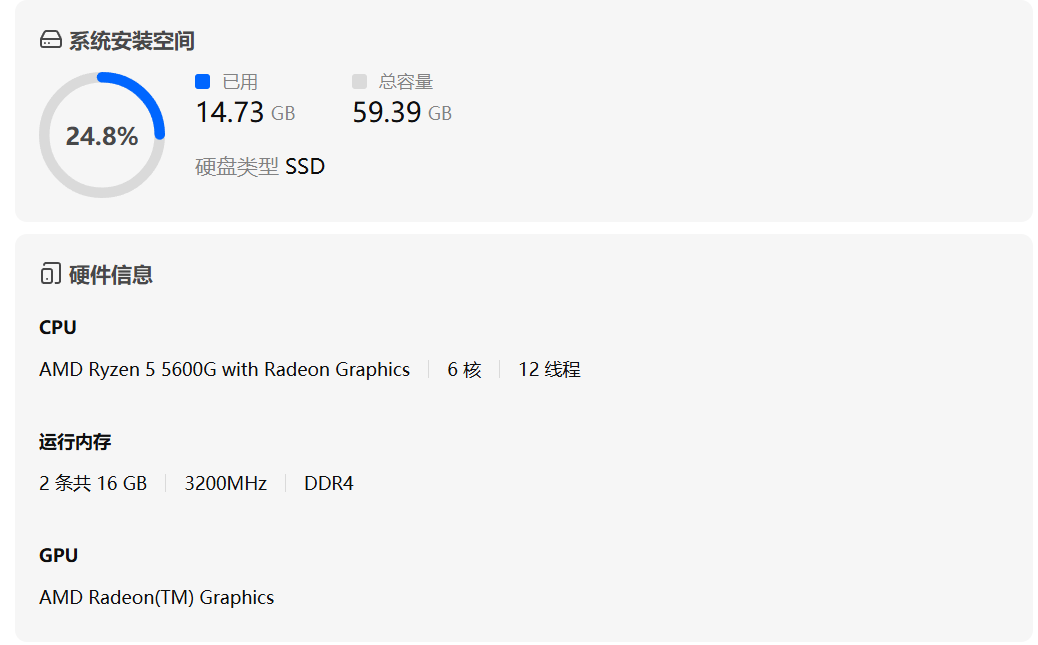
Task: Click the 2 条共 16 GB memory text
Action: pyautogui.click(x=93, y=483)
